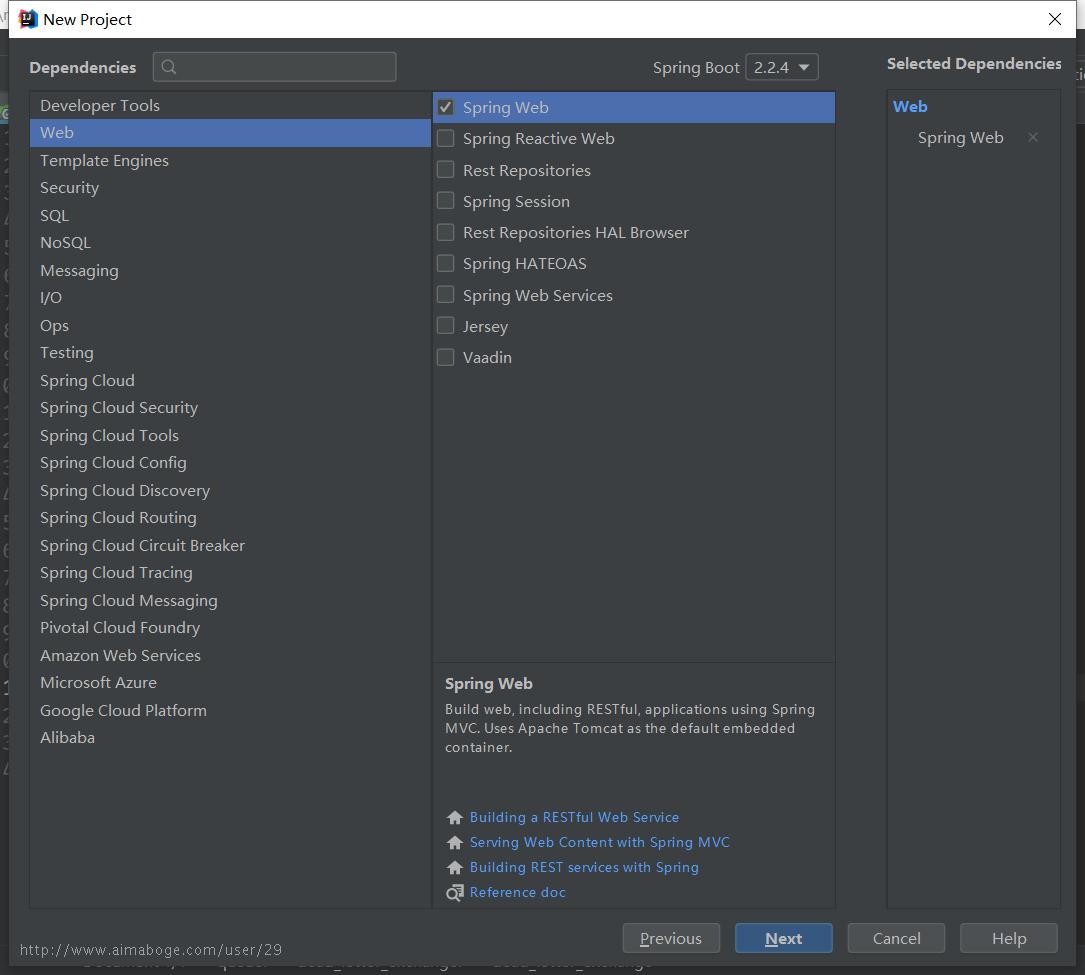The height and width of the screenshot is (975, 1085).
Task: Proceed with the Next button
Action: (783, 938)
